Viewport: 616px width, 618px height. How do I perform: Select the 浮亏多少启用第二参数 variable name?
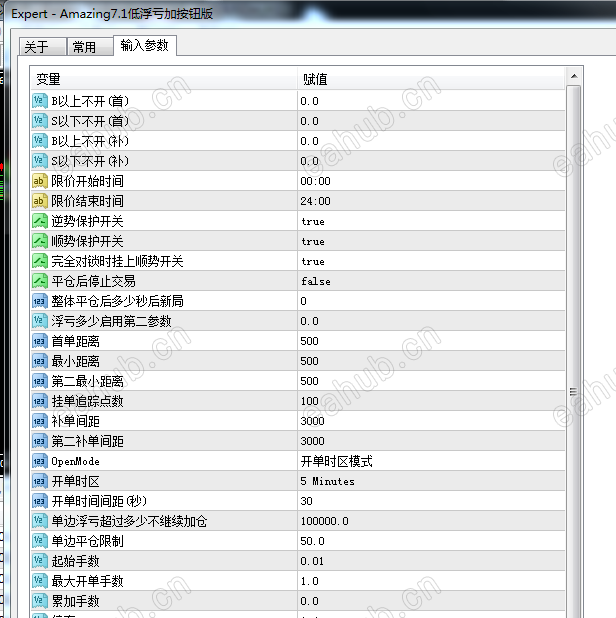tap(112, 321)
